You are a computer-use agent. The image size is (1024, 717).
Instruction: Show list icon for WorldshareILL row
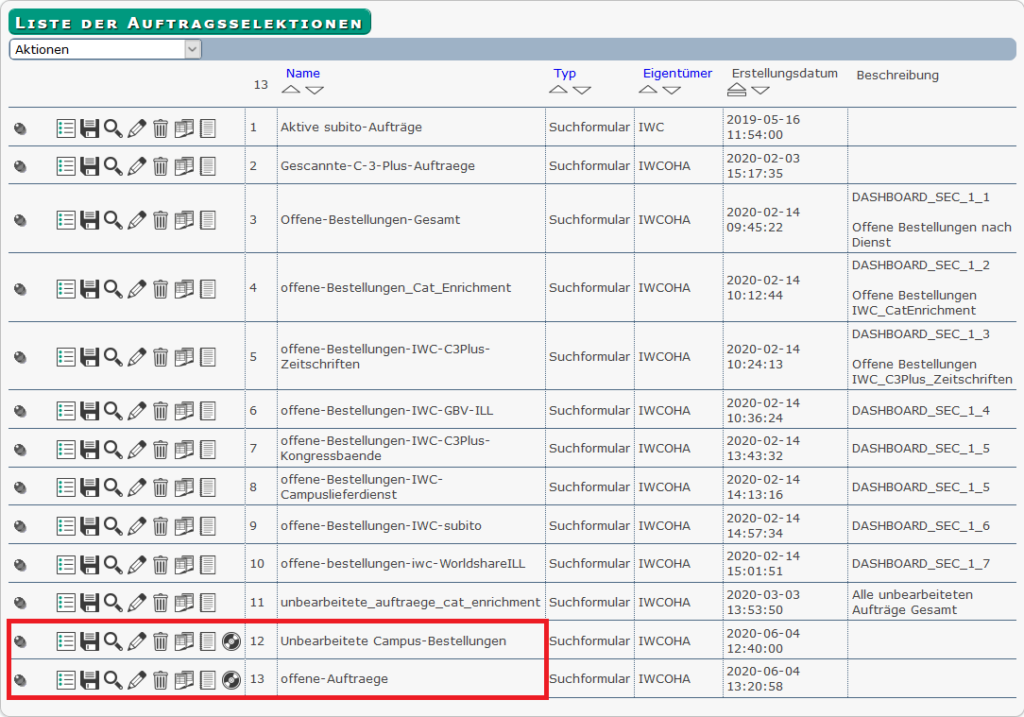click(x=66, y=565)
